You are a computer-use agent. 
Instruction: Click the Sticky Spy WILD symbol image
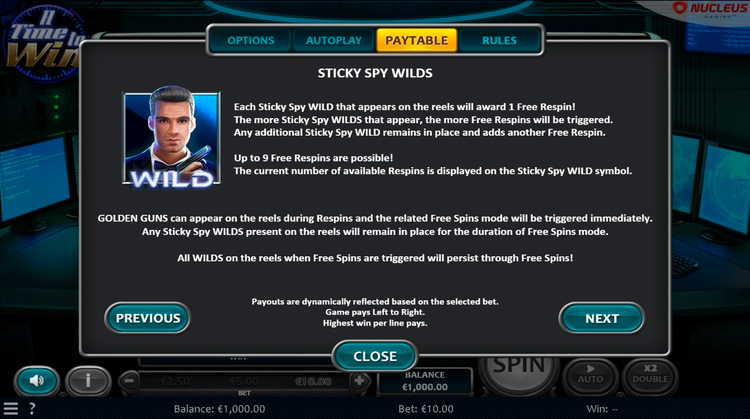[172, 137]
